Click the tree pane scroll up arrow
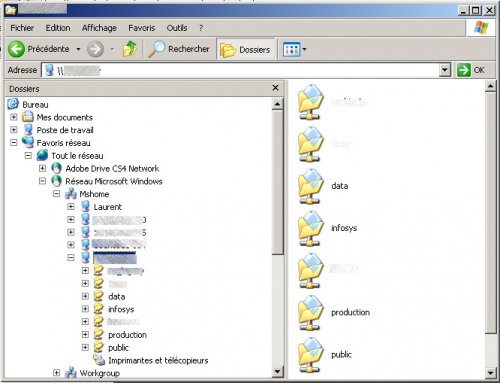The image size is (500, 383). pyautogui.click(x=277, y=104)
